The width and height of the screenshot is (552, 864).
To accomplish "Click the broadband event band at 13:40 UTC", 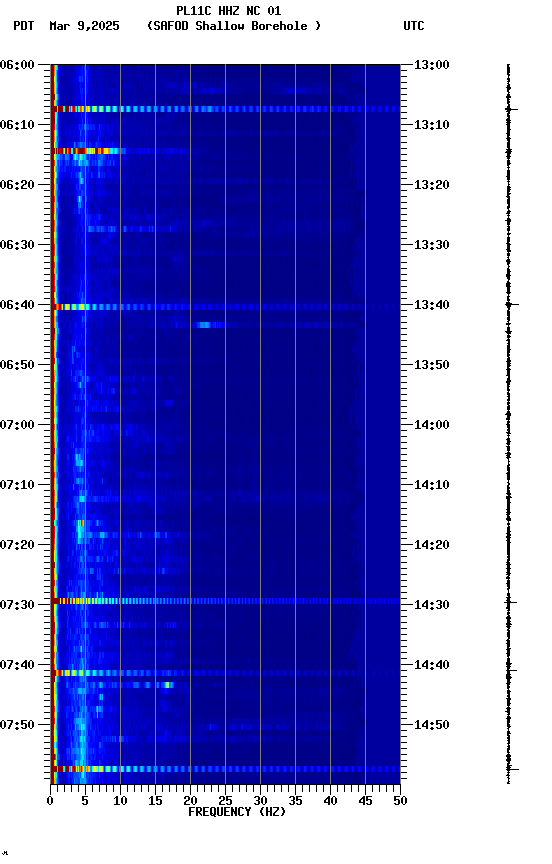I will [226, 307].
